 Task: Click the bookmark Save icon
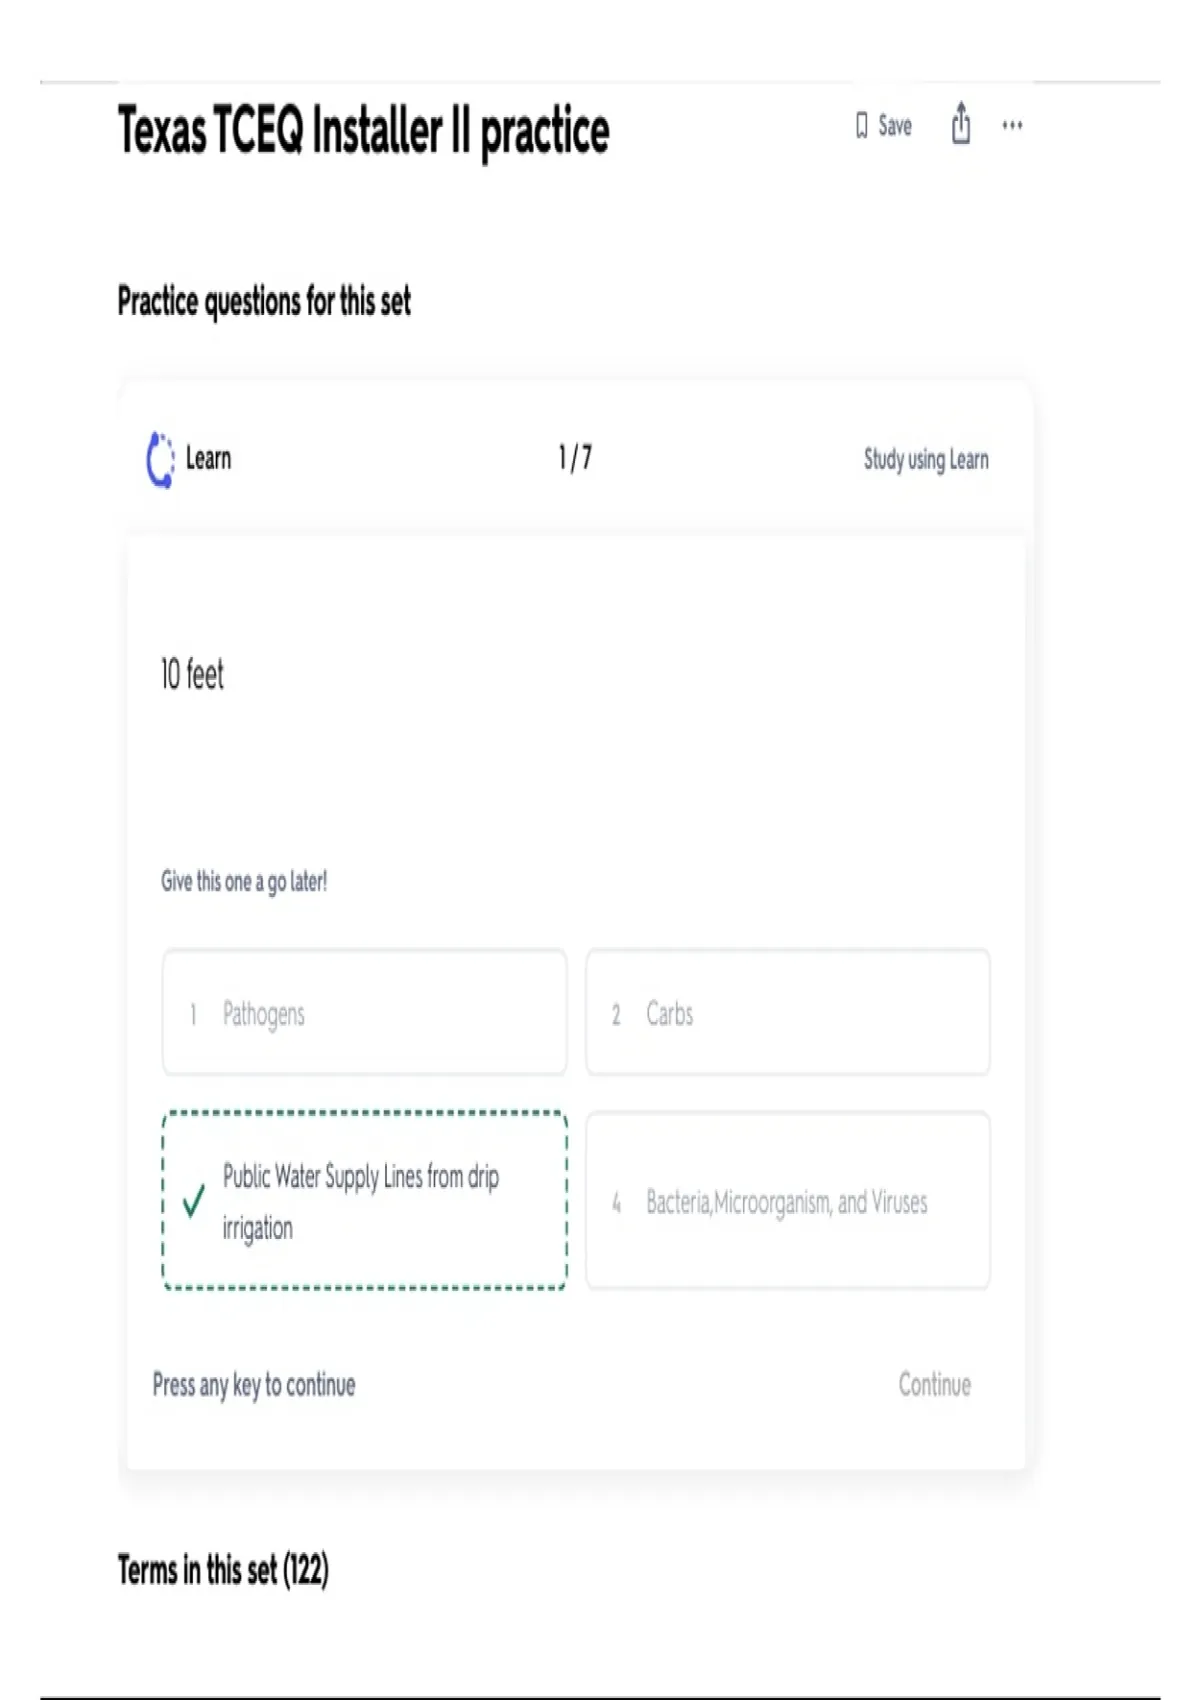click(861, 126)
